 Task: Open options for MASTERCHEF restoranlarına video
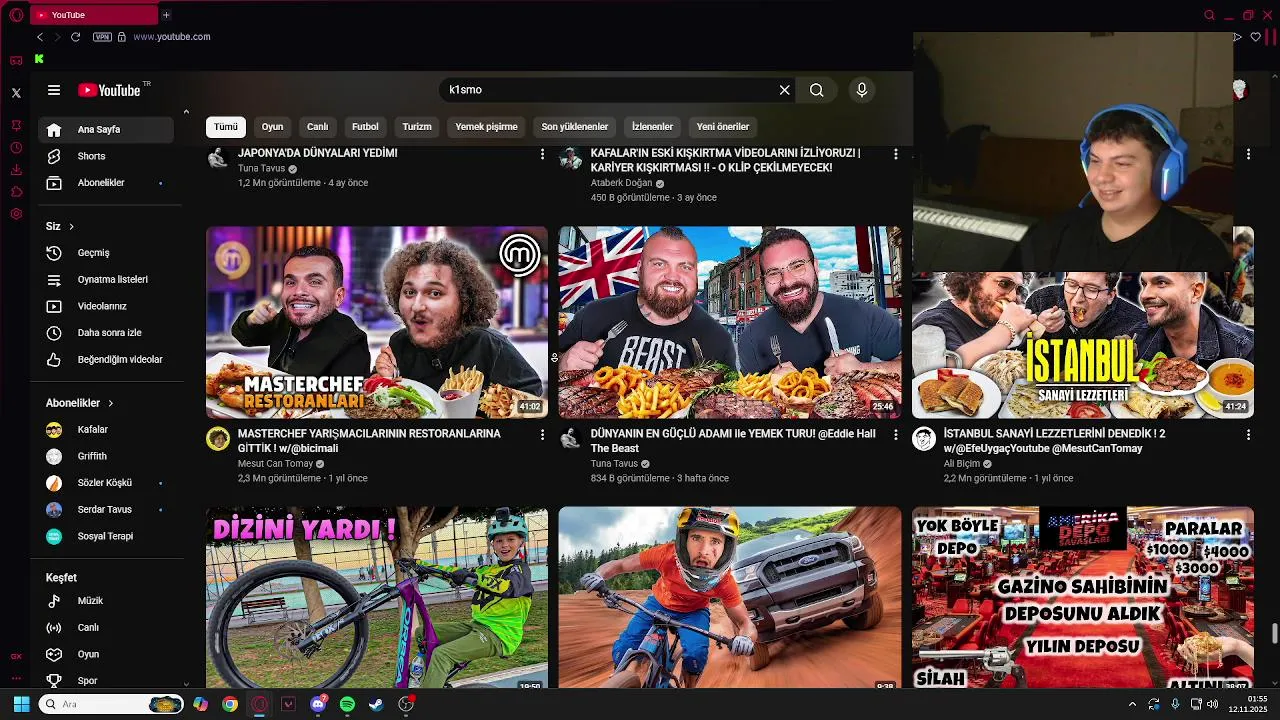tap(542, 435)
